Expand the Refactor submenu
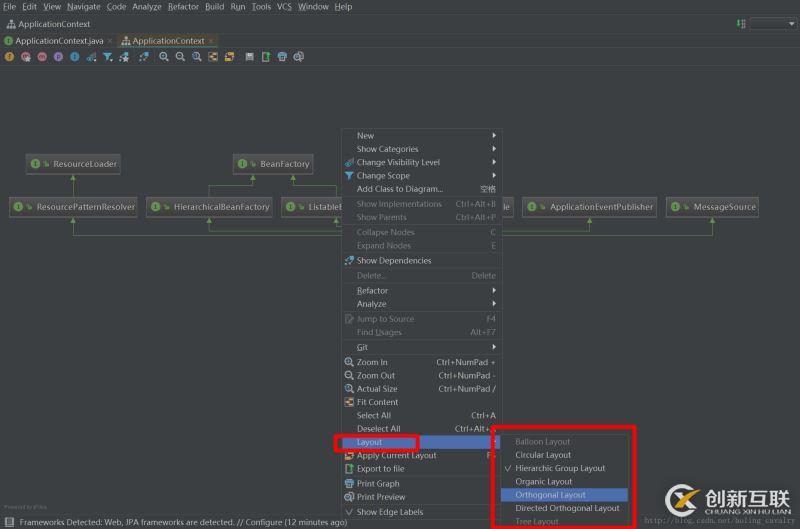Viewport: 800px width, 529px height. [x=420, y=290]
